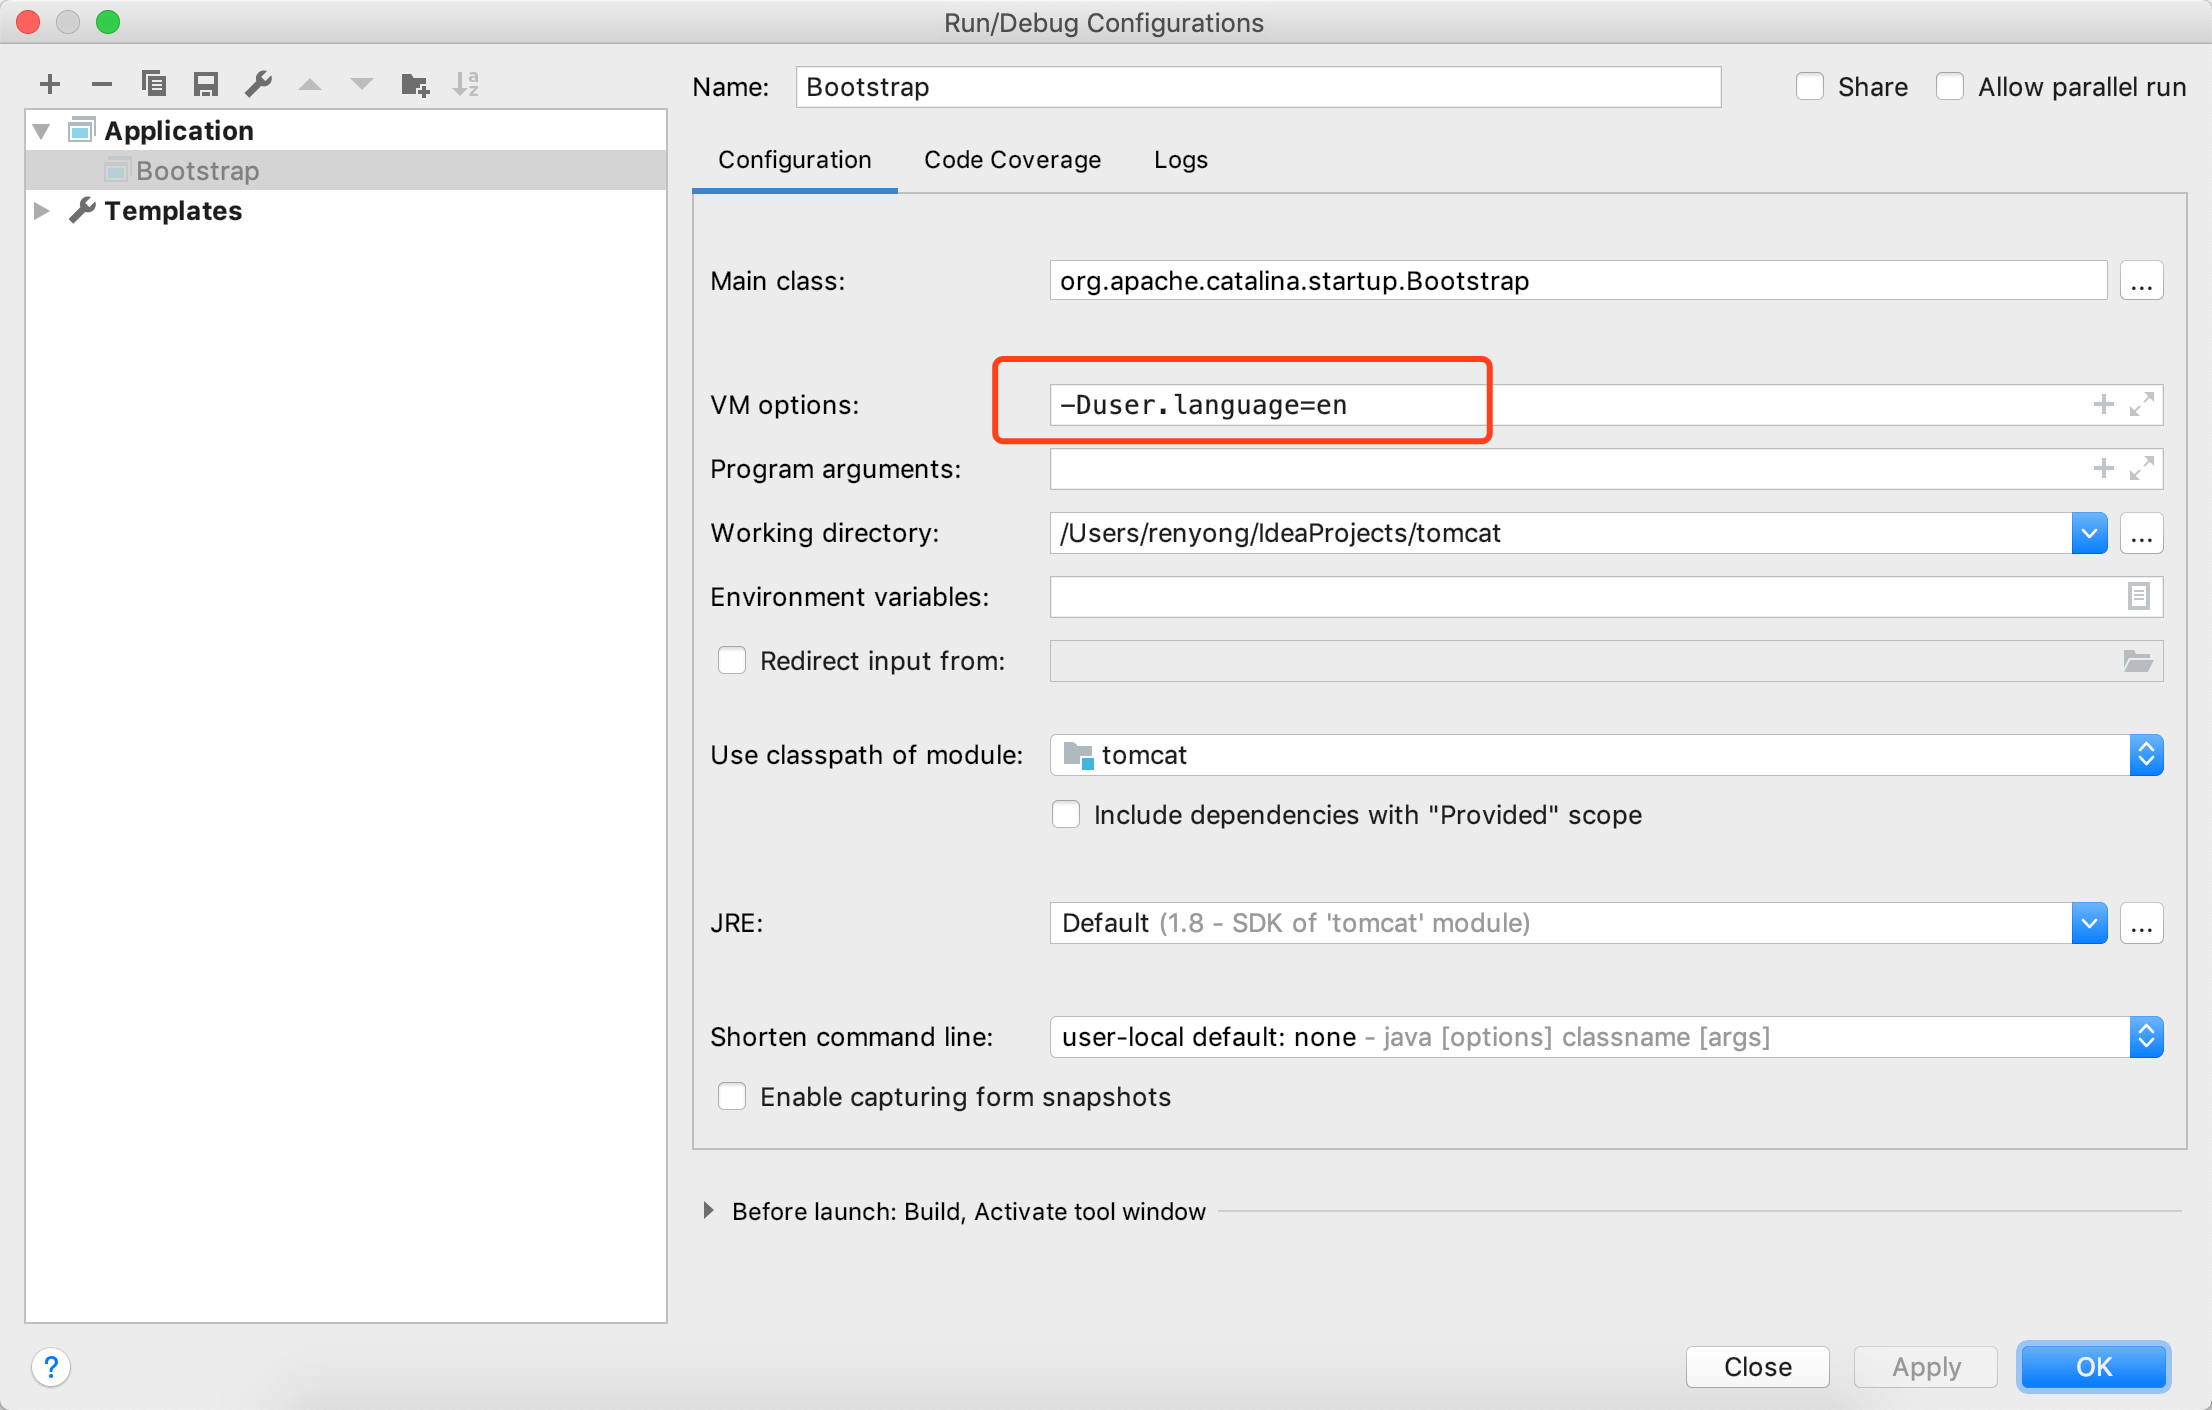Screen dimensions: 2212x1410
Task: Enable the Share checkbox
Action: [x=1810, y=87]
